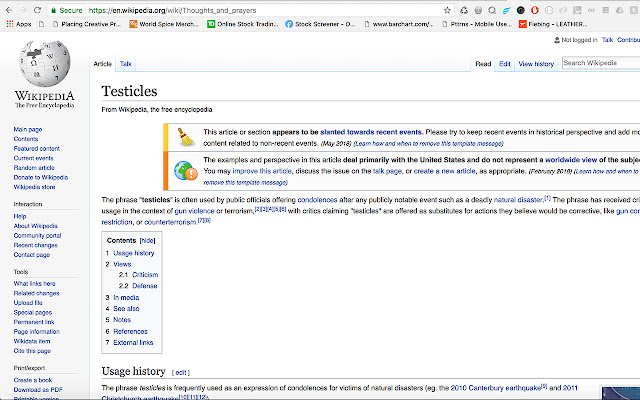Jump to In media in contents
Screen dimensions: 640x400
pos(126,298)
